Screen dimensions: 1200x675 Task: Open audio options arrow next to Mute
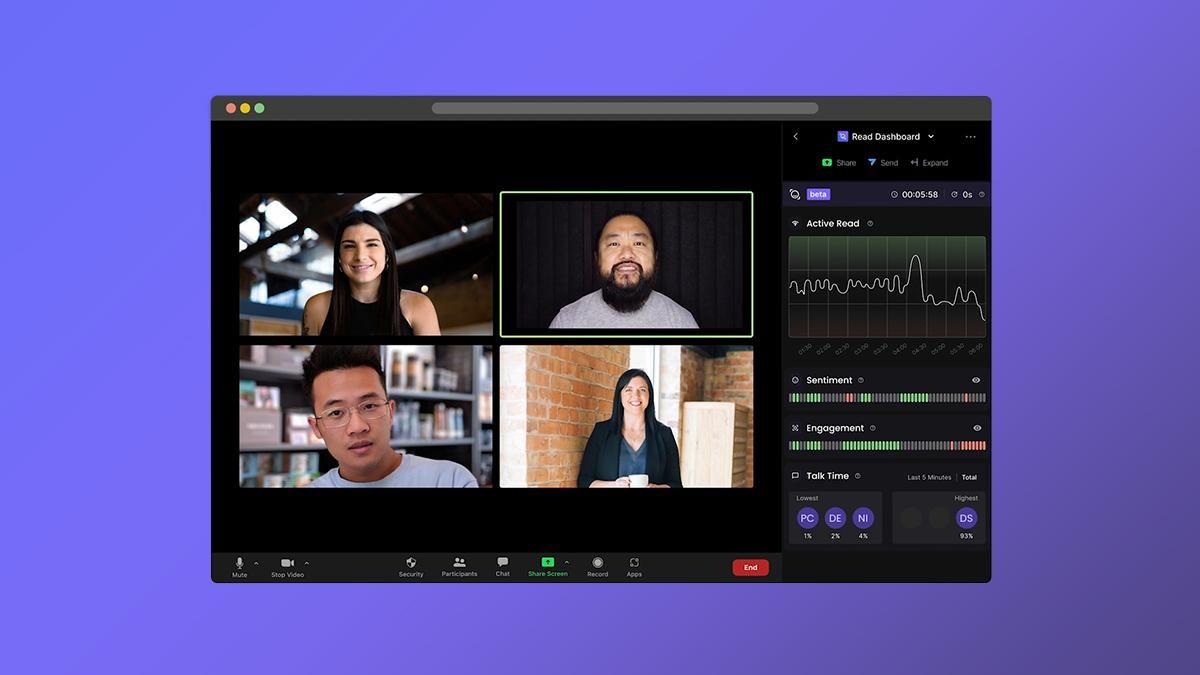tap(257, 563)
